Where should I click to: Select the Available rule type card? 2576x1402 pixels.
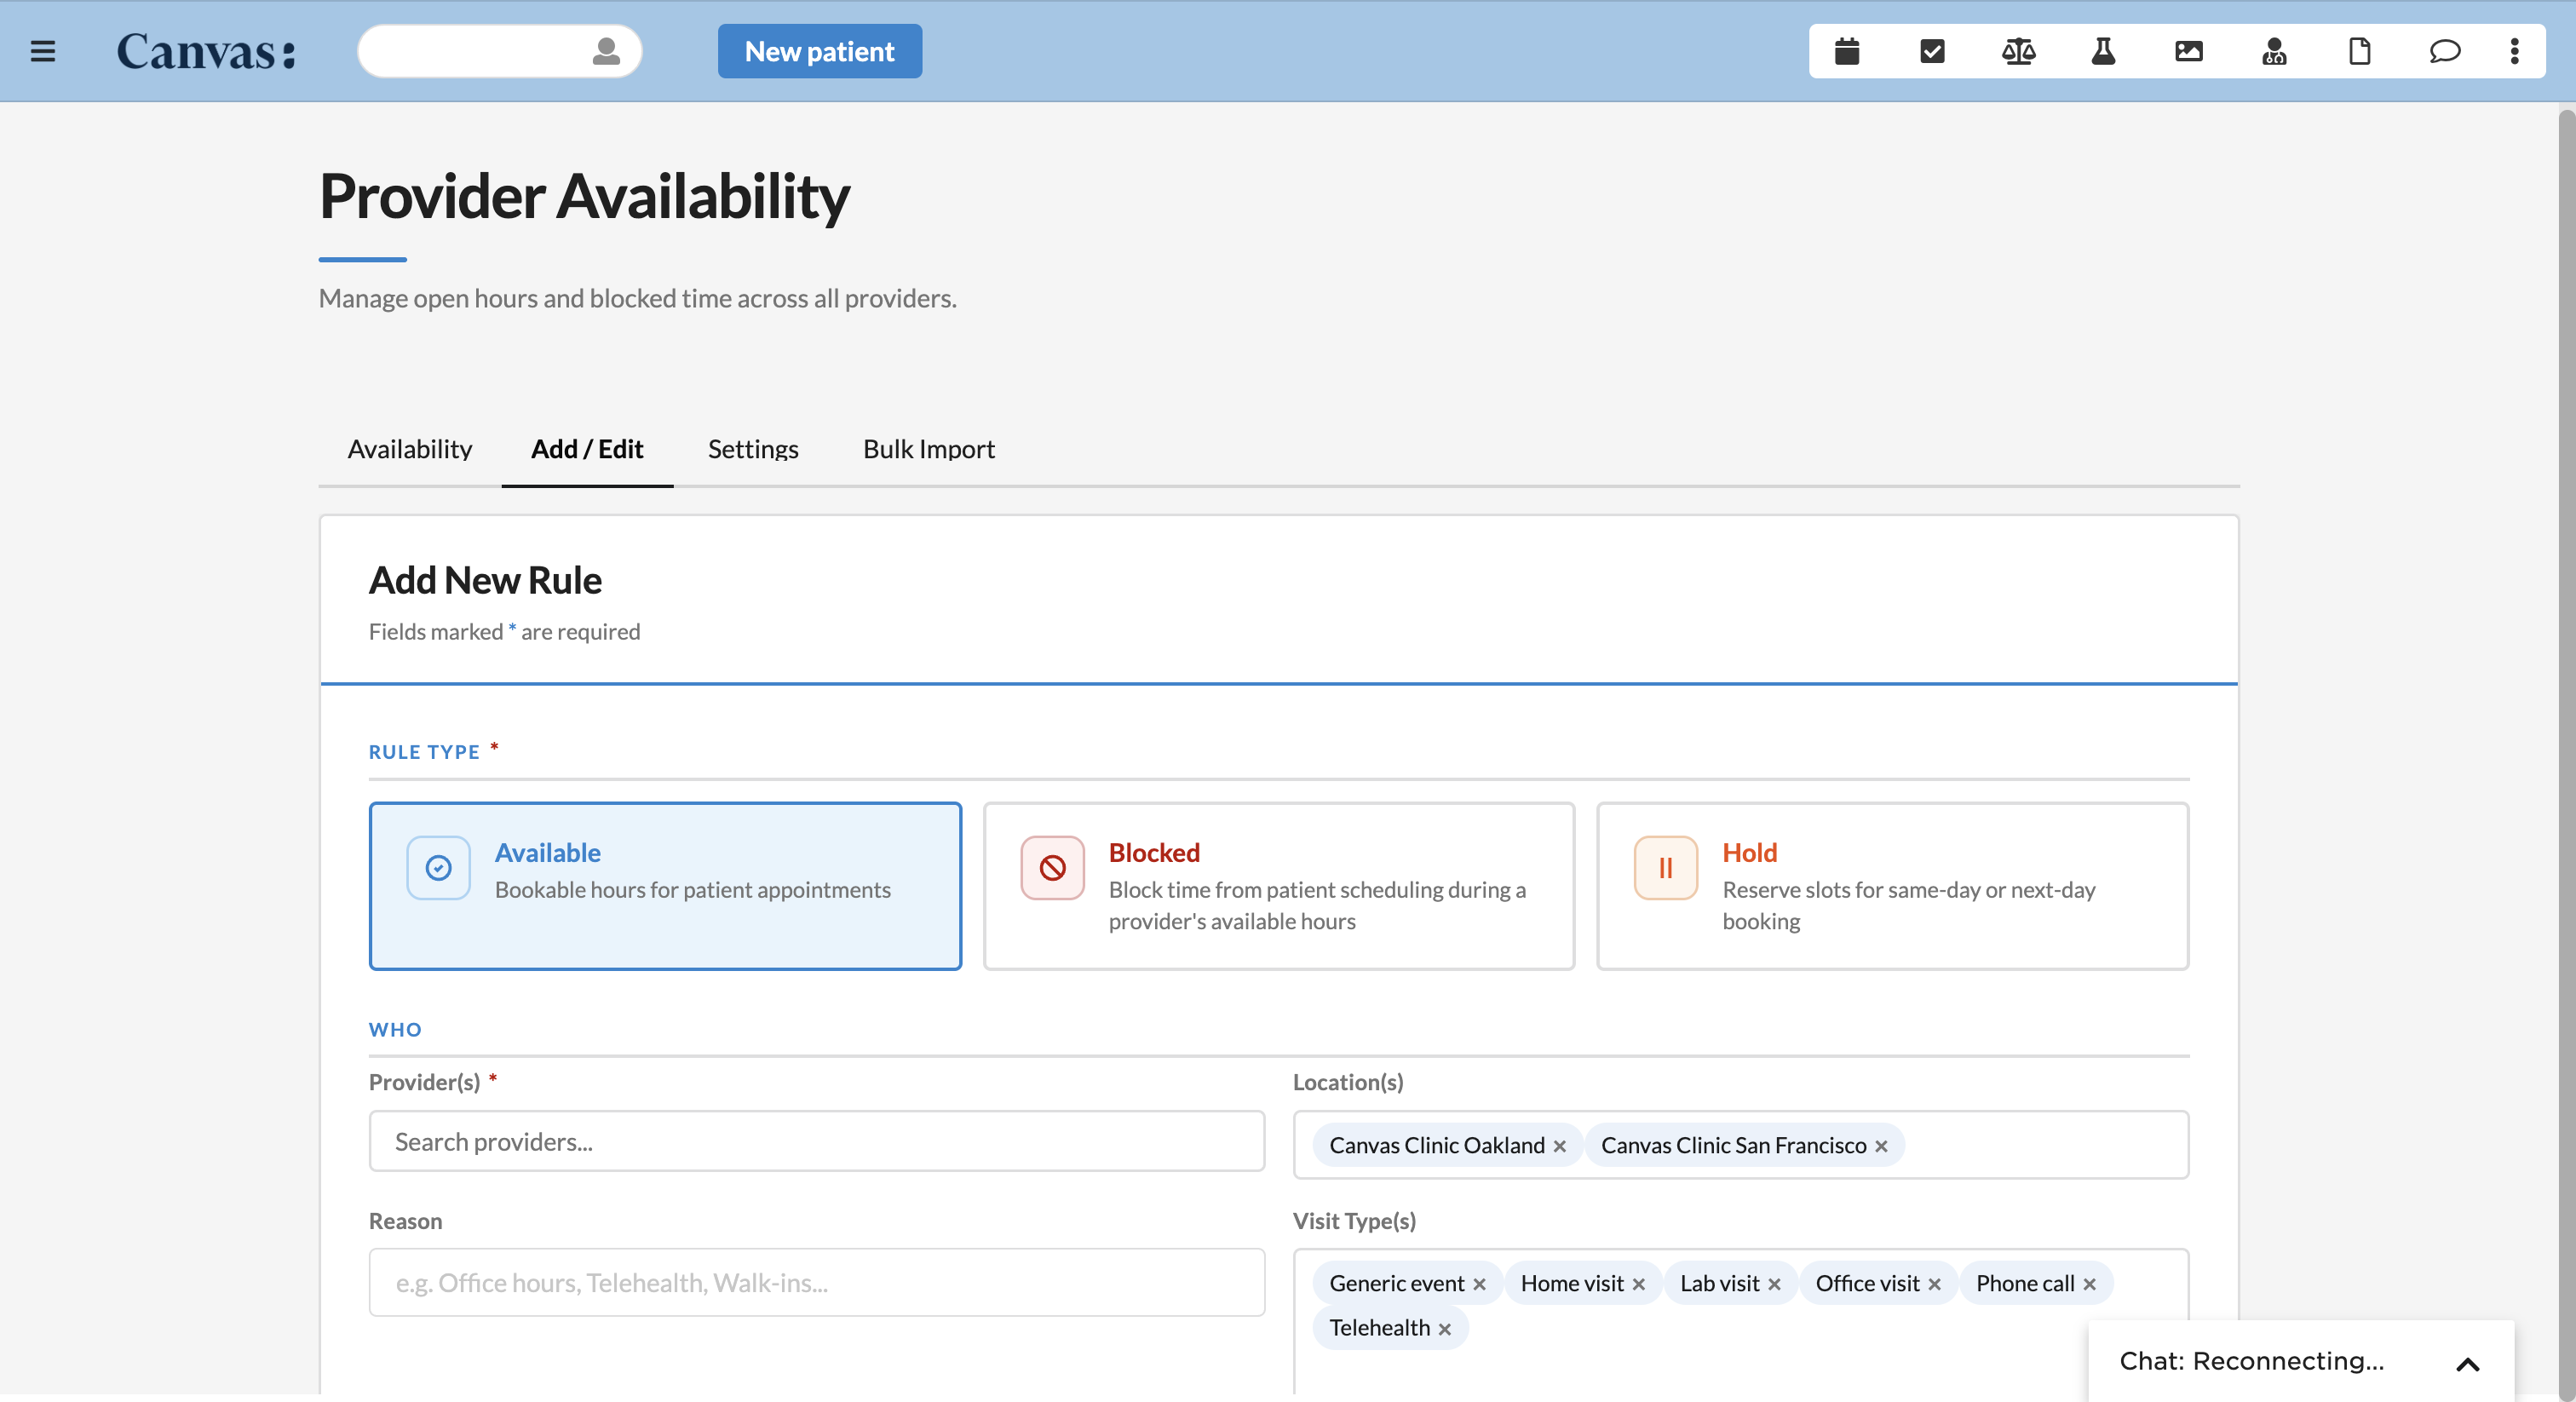click(x=665, y=886)
